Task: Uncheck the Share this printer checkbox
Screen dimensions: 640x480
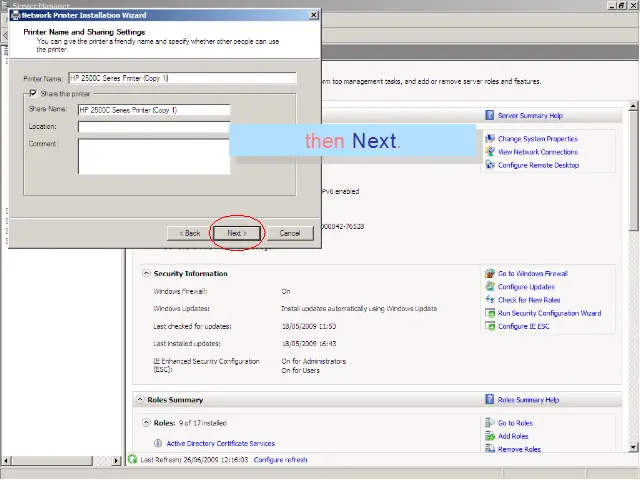Action: pyautogui.click(x=33, y=93)
